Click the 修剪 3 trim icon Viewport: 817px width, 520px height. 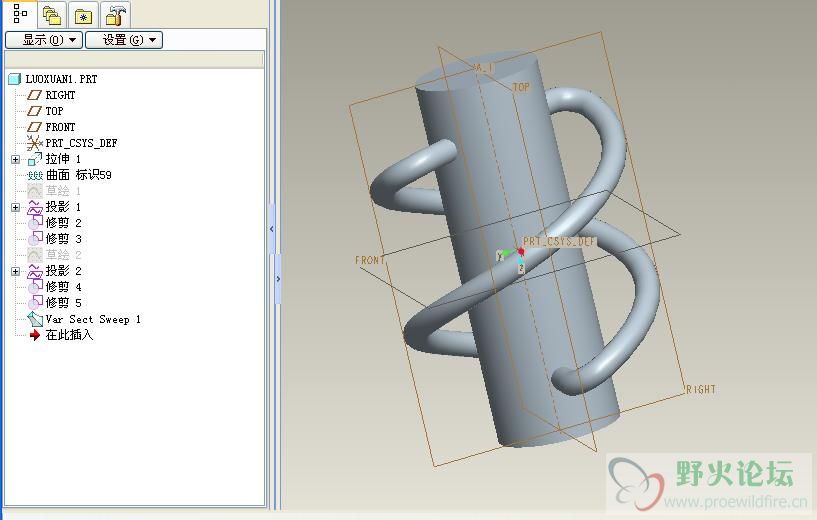[35, 239]
